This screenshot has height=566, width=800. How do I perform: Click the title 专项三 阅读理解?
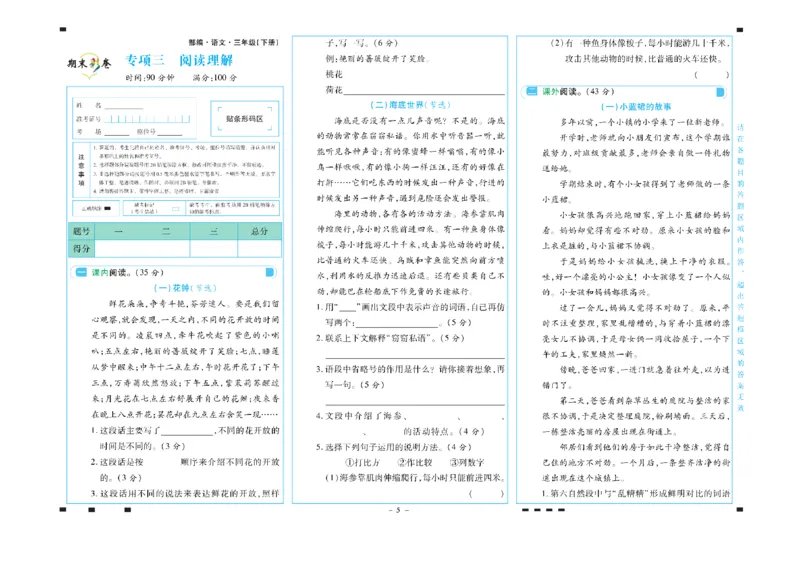[x=179, y=60]
